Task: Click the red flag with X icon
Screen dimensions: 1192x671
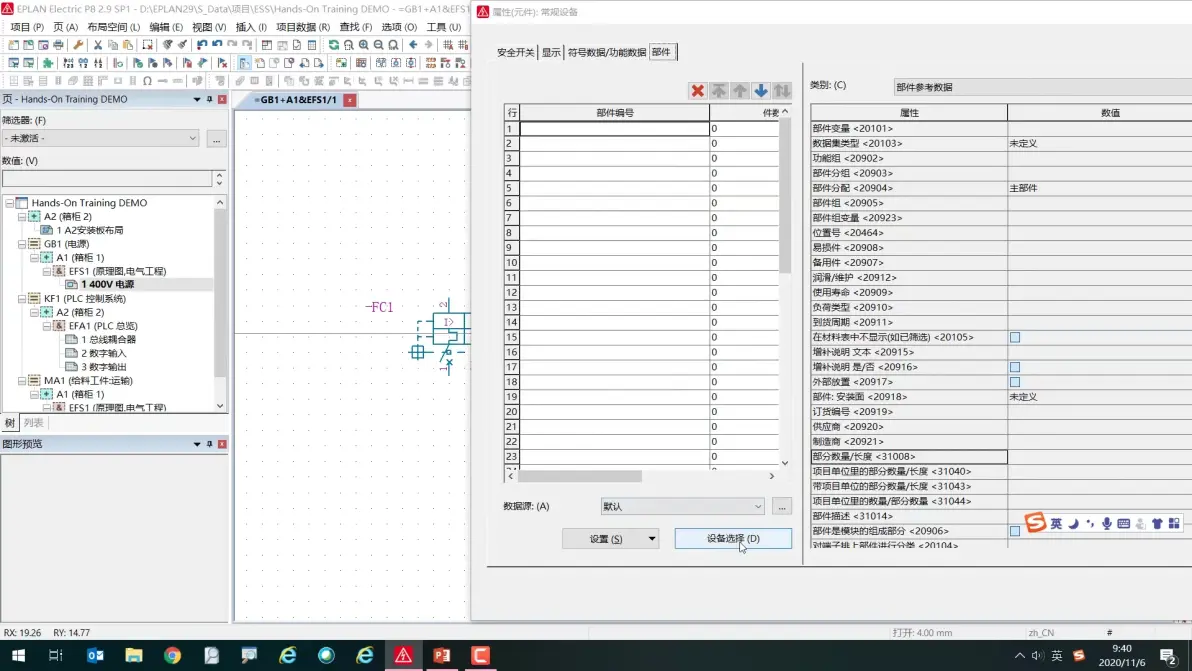Action: (x=222, y=63)
